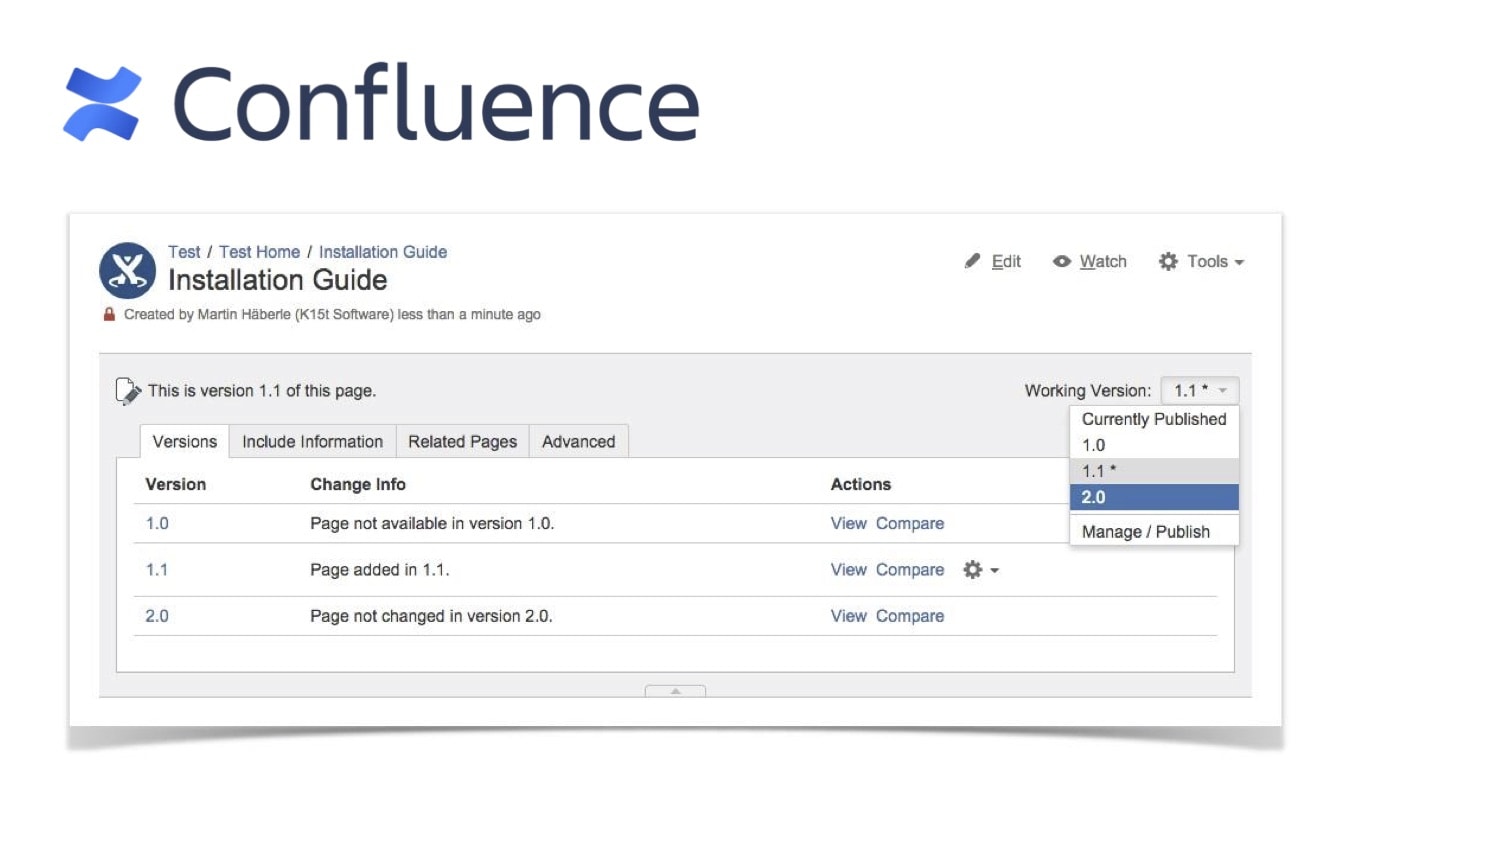This screenshot has height=843, width=1500.
Task: Open version 2.0 link in table
Action: (x=157, y=616)
